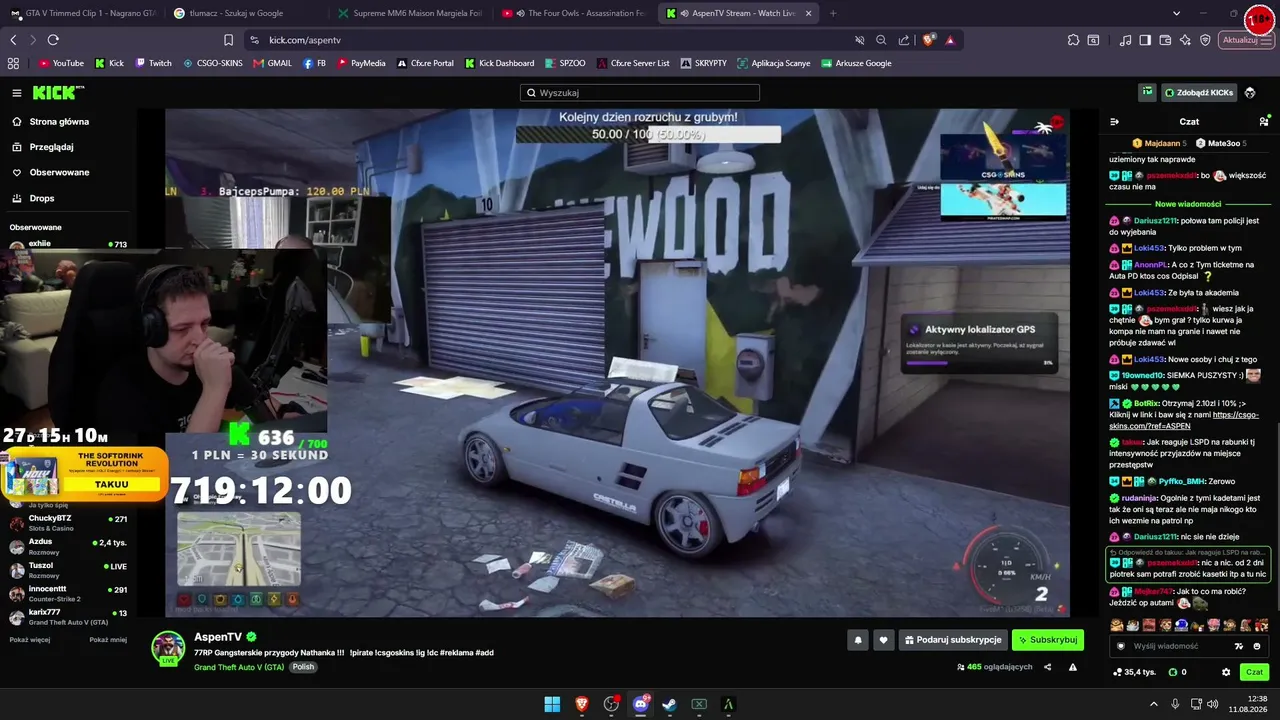Open the browser tab search dropdown
This screenshot has width=1280, height=720.
point(1176,13)
